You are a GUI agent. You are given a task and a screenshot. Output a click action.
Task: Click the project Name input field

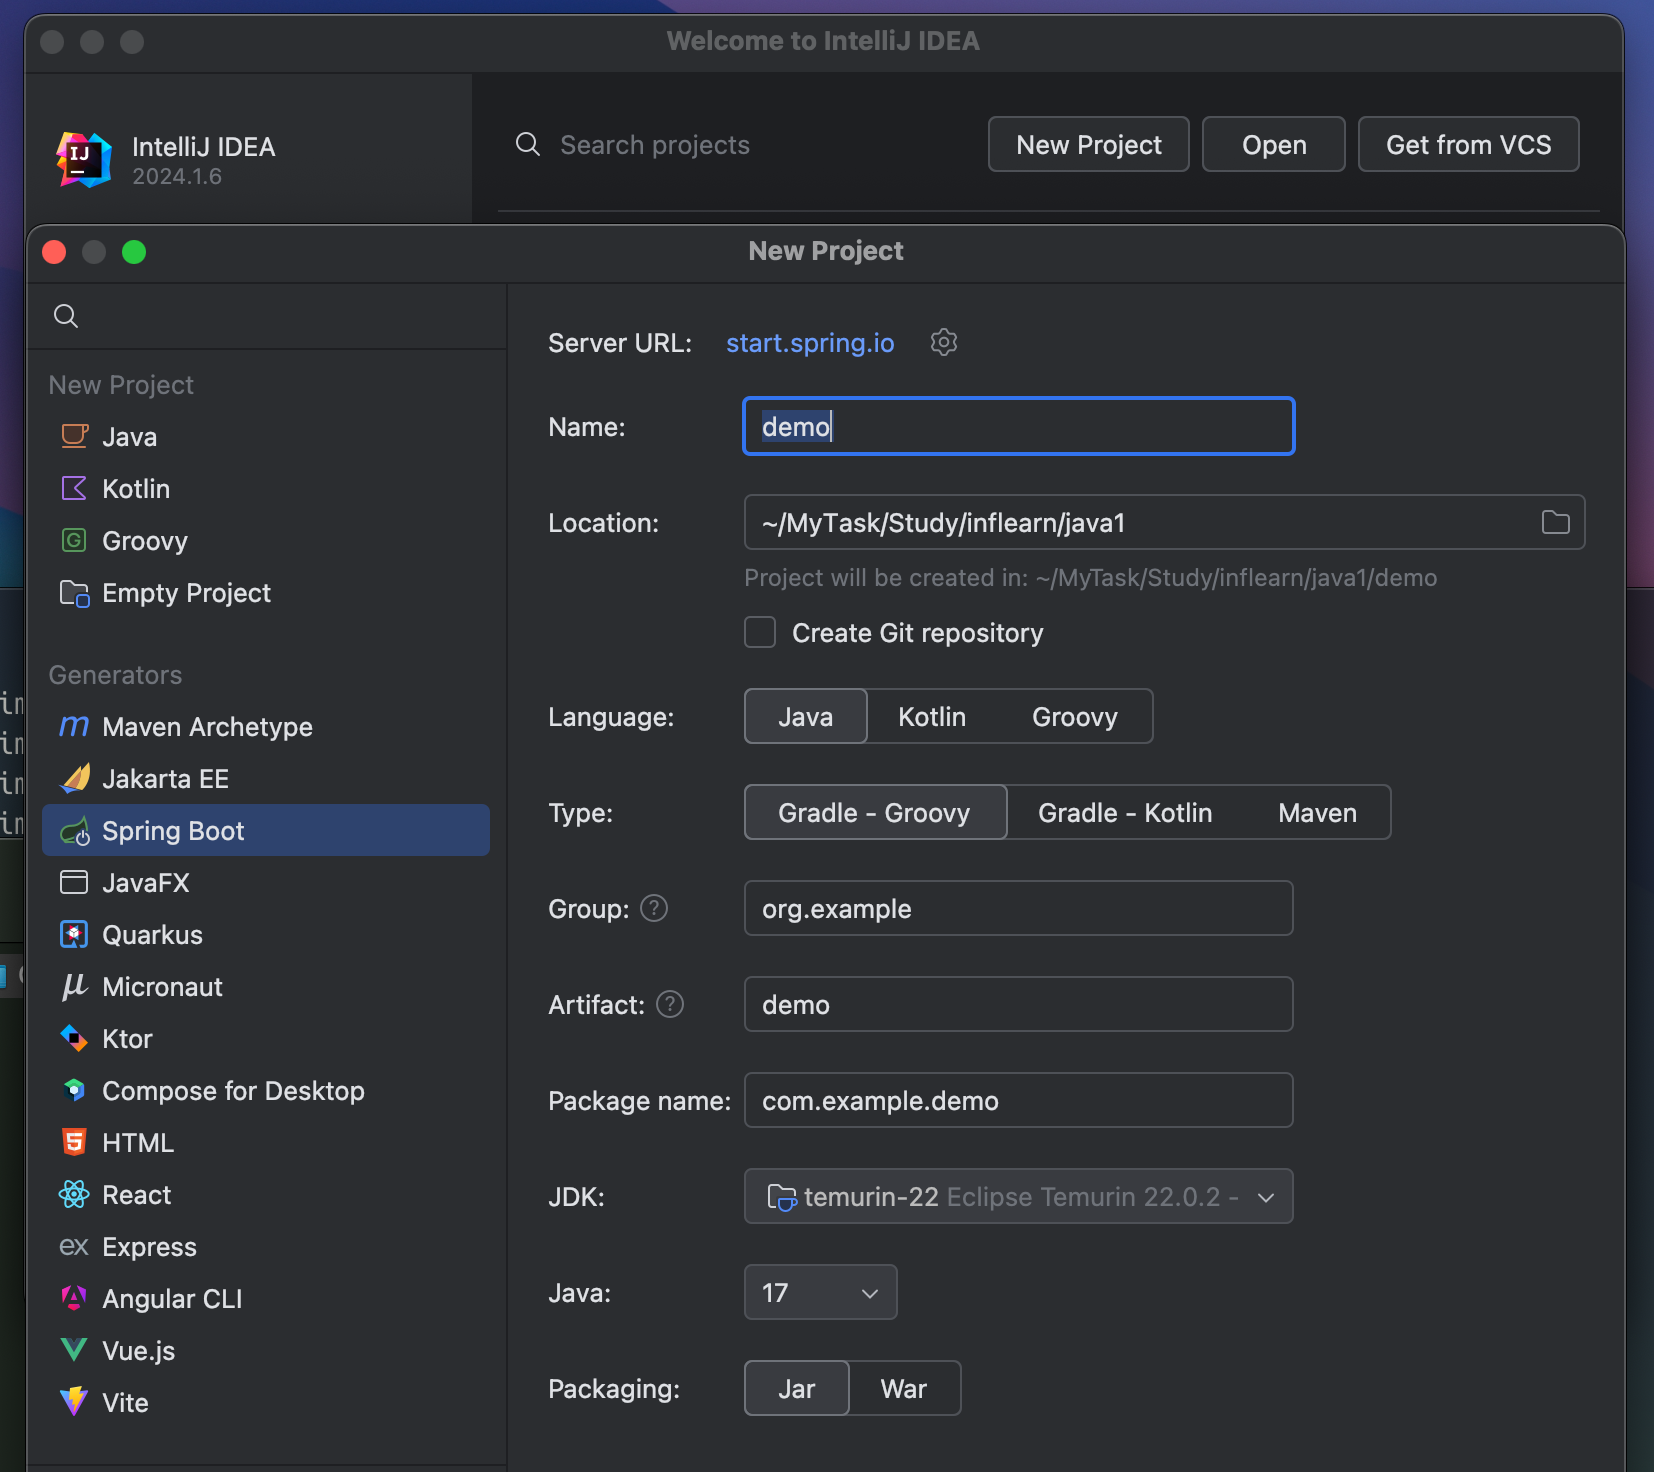point(1019,426)
